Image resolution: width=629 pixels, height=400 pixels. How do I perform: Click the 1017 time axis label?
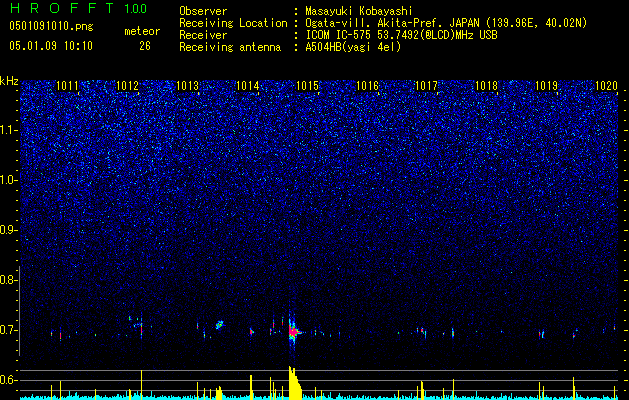(x=426, y=85)
